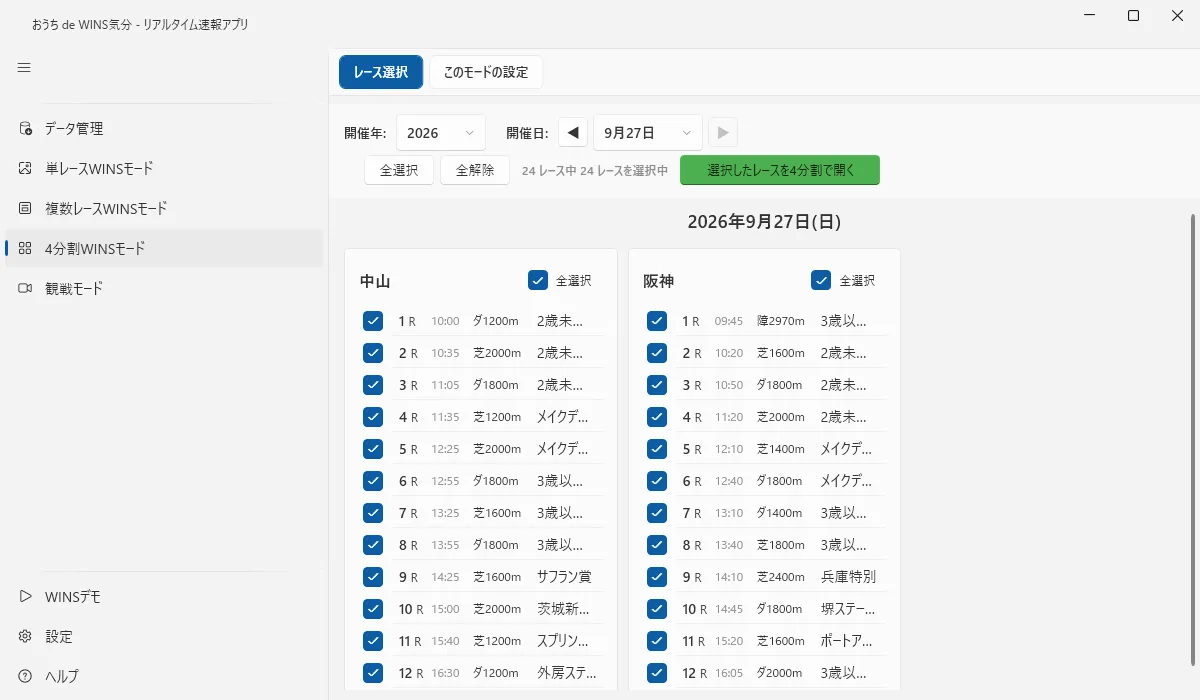Uncheck 阪神 11R 15:20 race
The image size is (1200, 700).
coord(657,641)
